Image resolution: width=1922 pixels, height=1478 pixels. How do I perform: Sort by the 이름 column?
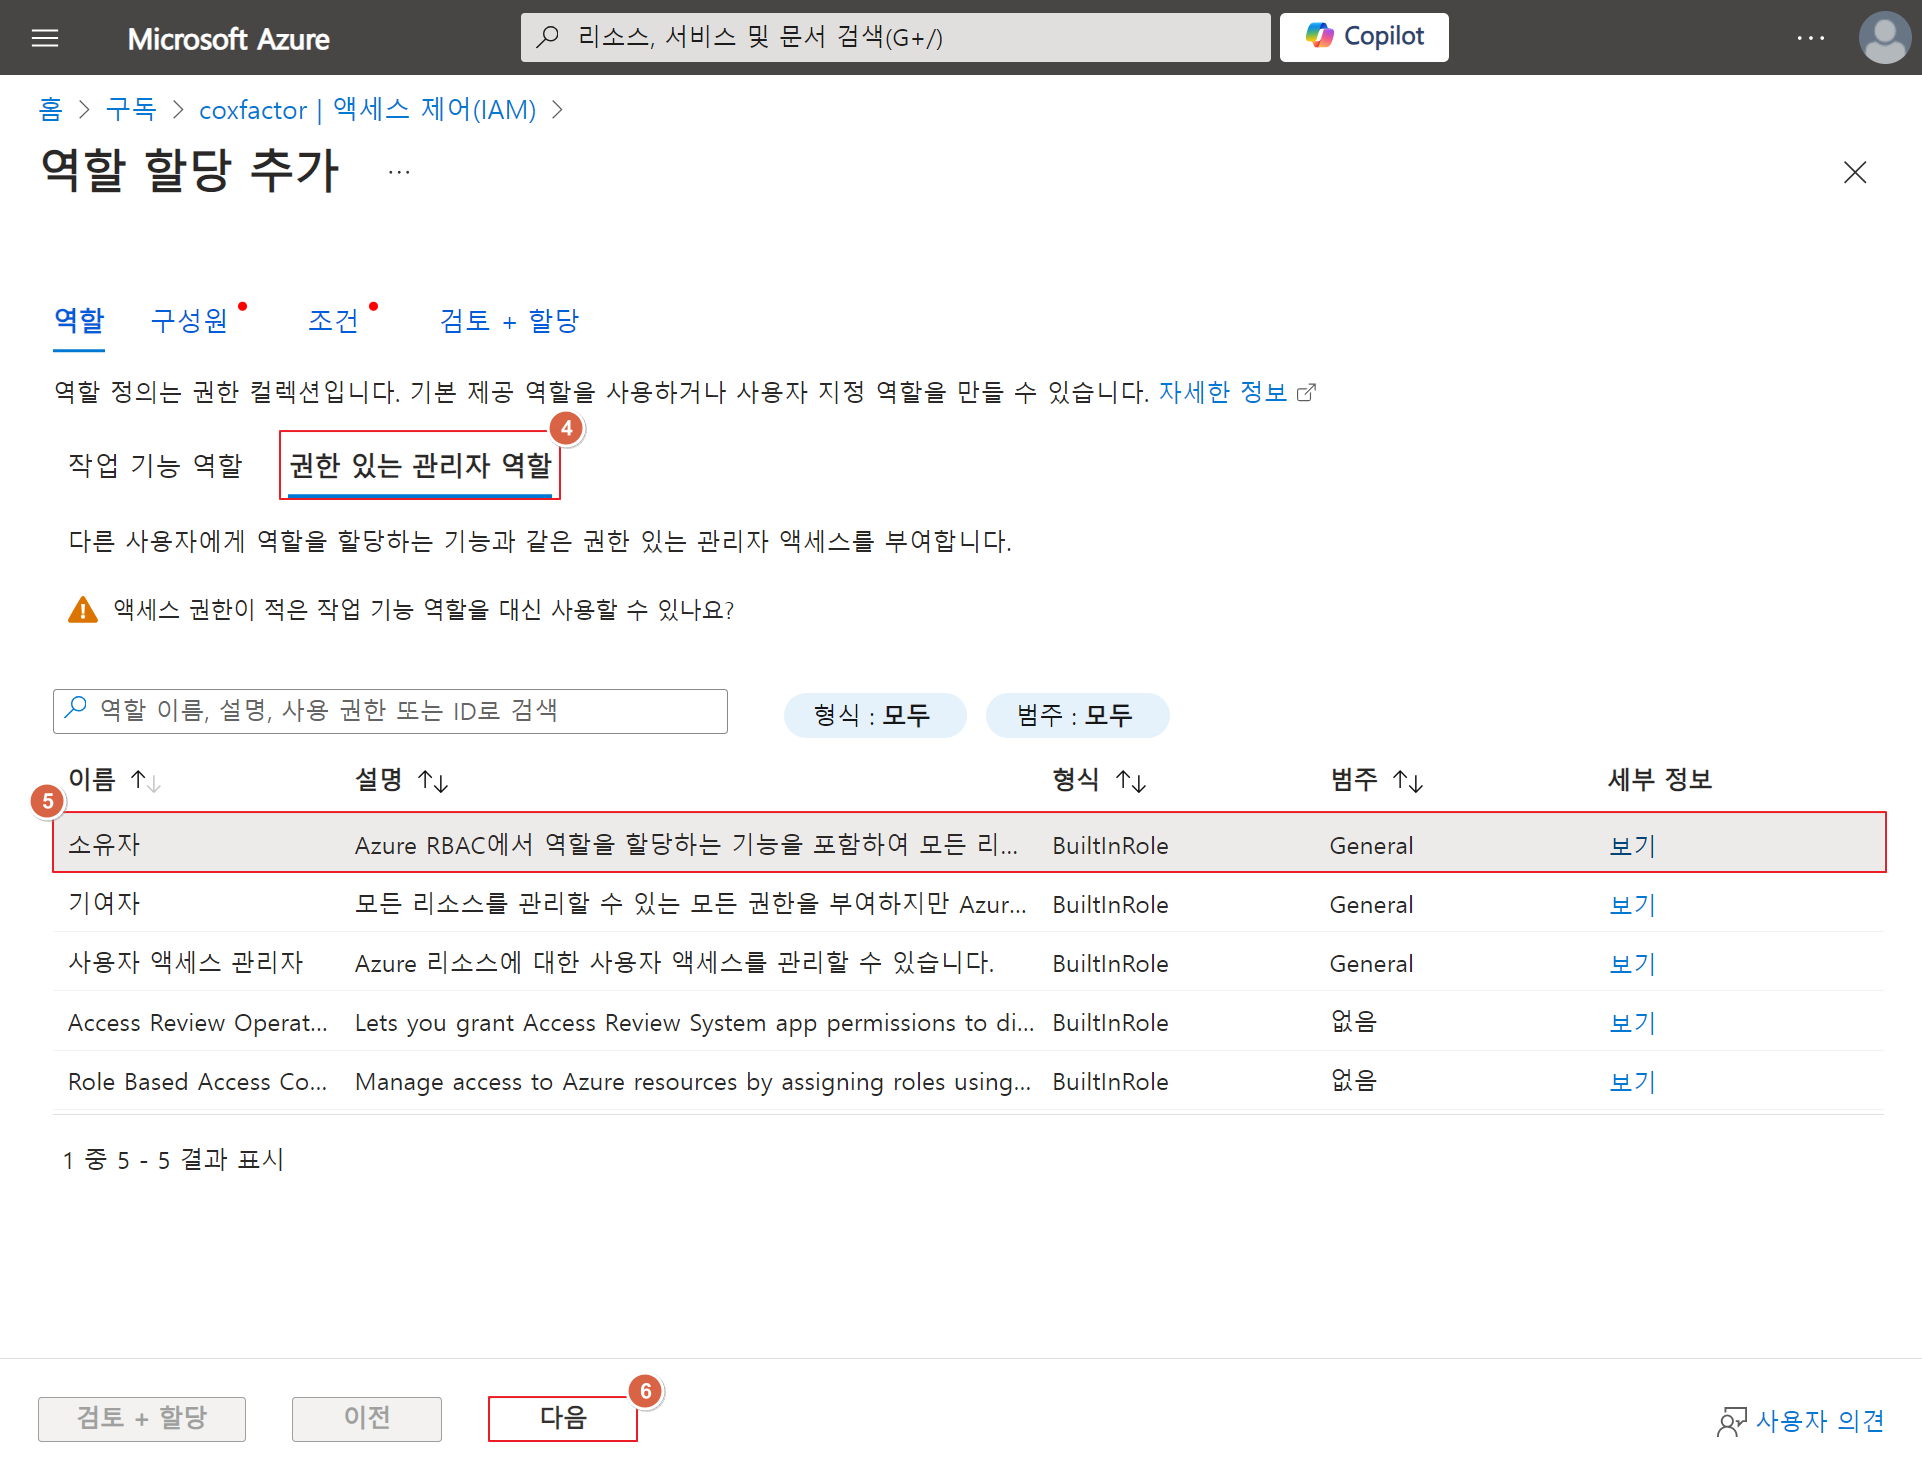pos(113,780)
